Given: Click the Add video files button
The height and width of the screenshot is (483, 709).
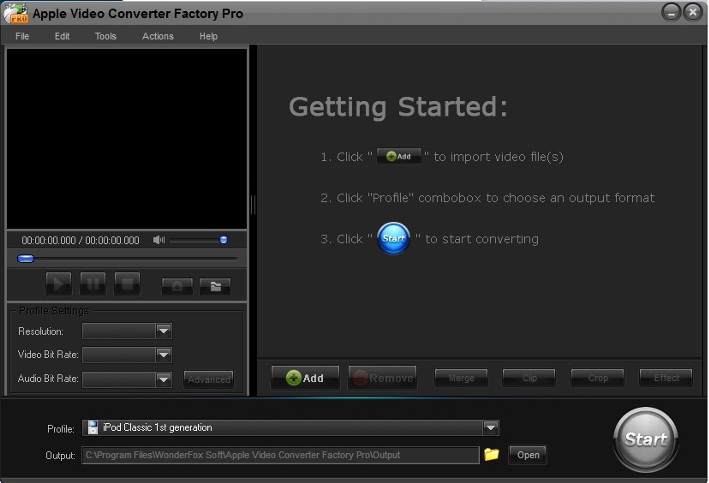Looking at the screenshot, I should click(x=305, y=378).
